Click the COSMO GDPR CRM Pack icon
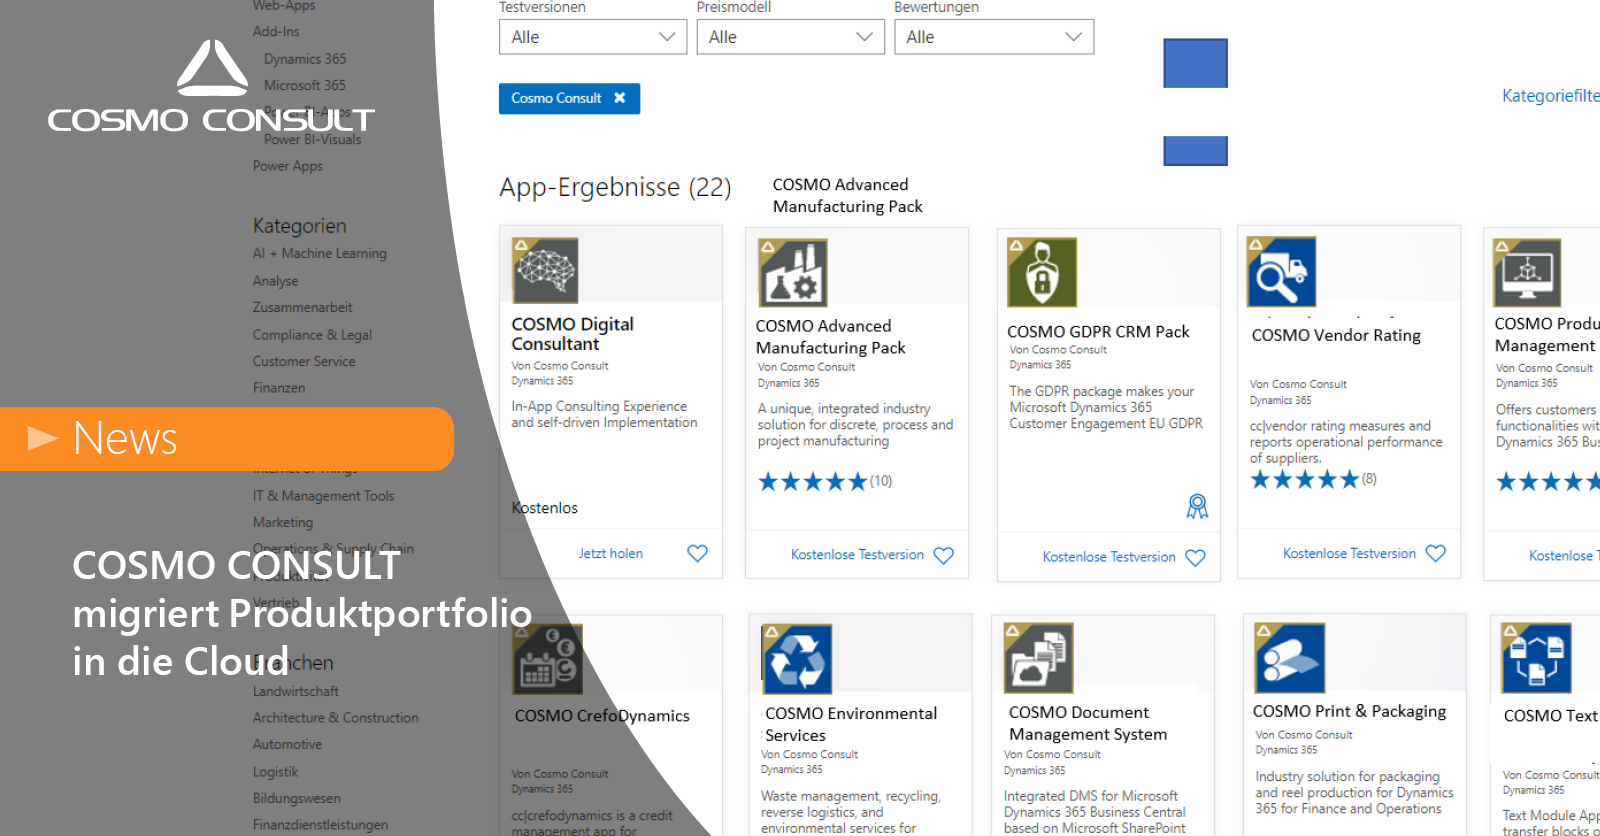 pyautogui.click(x=1042, y=272)
